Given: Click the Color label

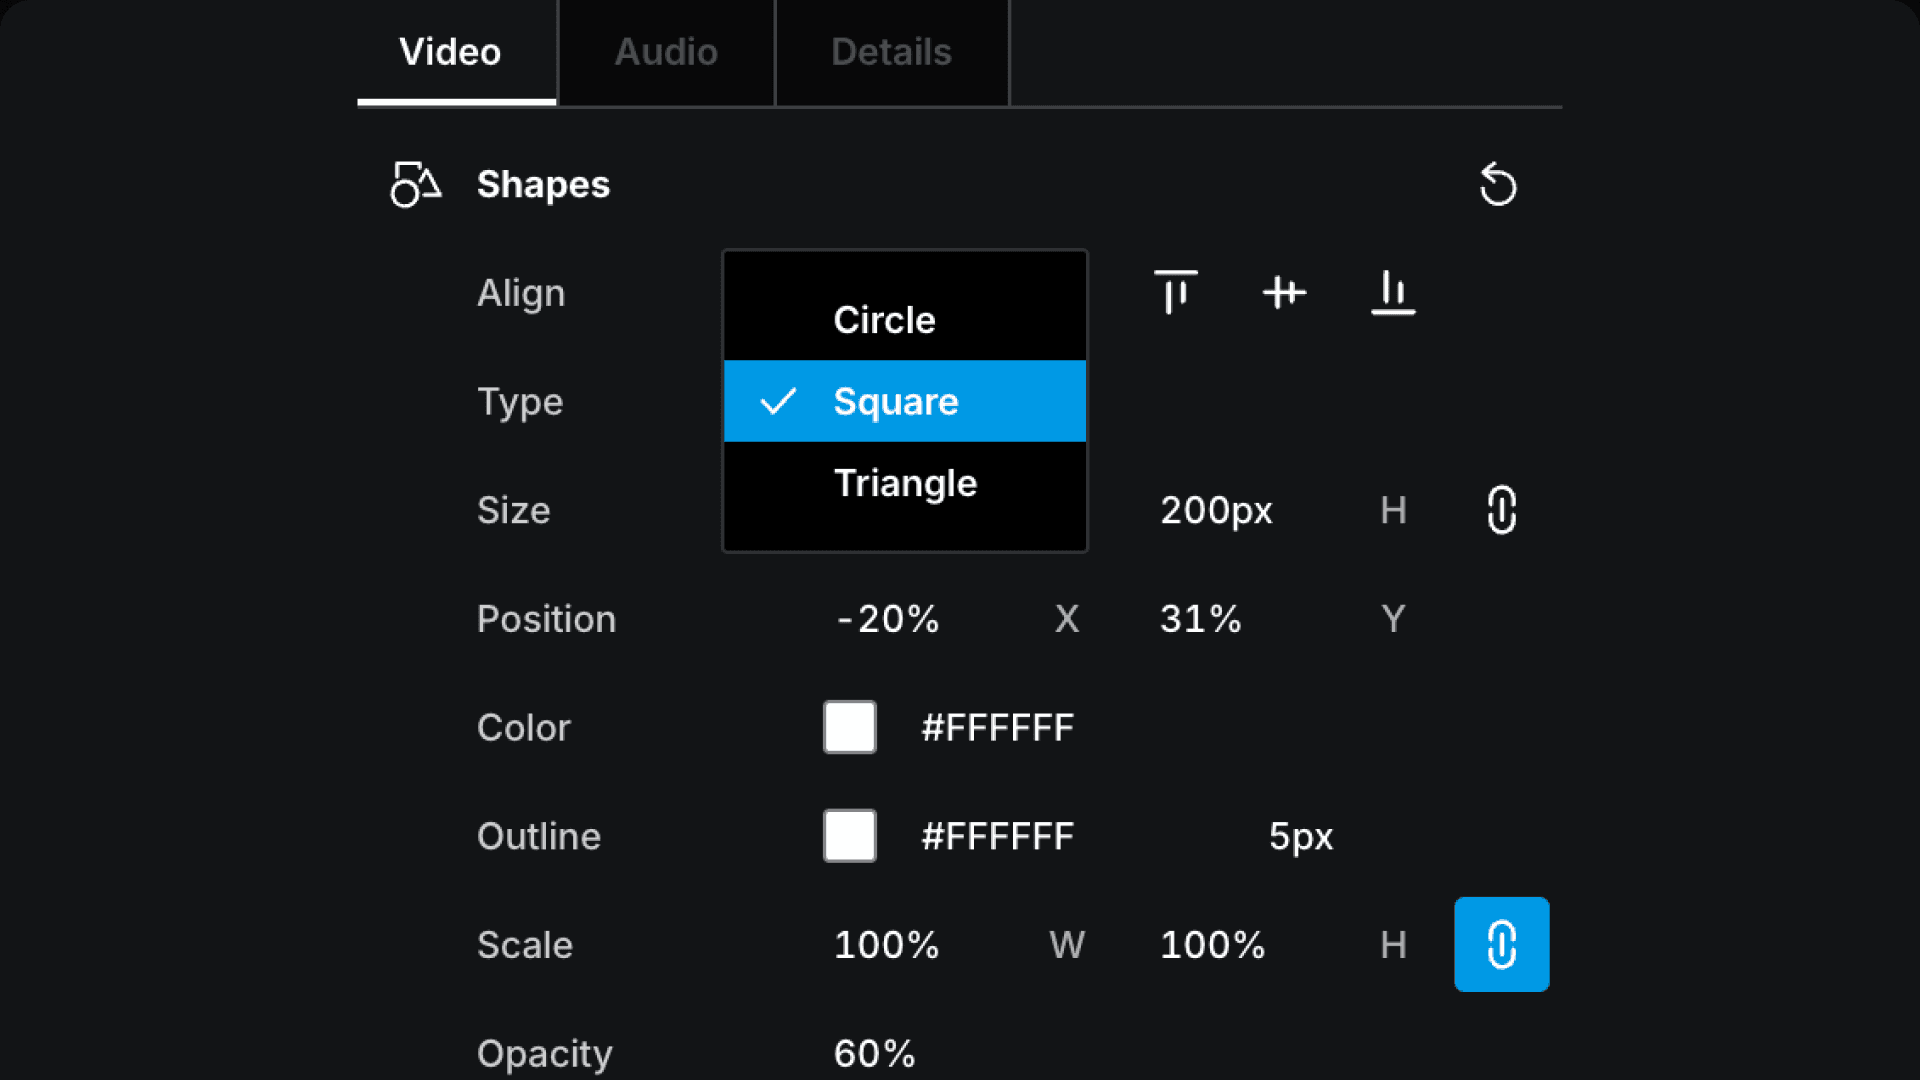Looking at the screenshot, I should coord(524,728).
